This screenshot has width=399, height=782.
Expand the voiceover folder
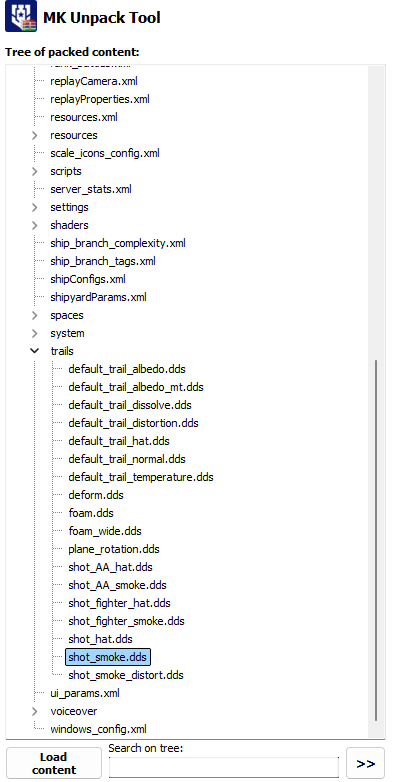pos(34,711)
